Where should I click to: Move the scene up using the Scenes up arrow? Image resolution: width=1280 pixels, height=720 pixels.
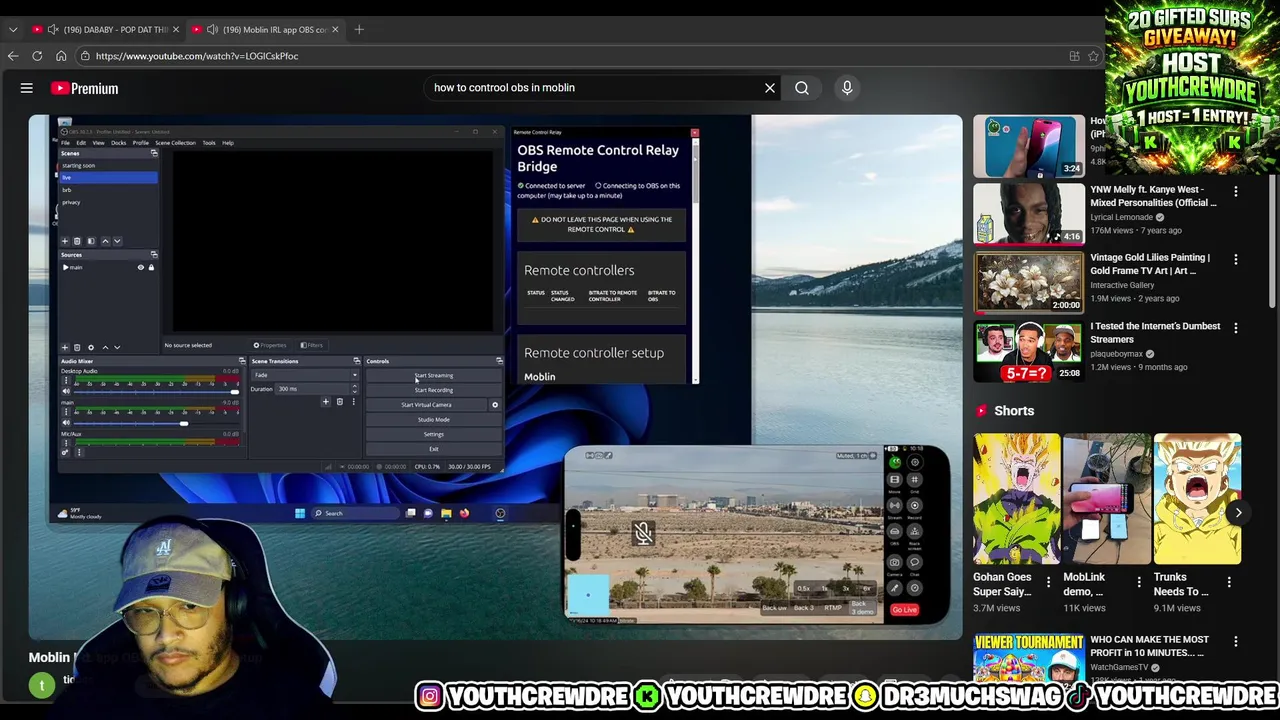(x=105, y=241)
